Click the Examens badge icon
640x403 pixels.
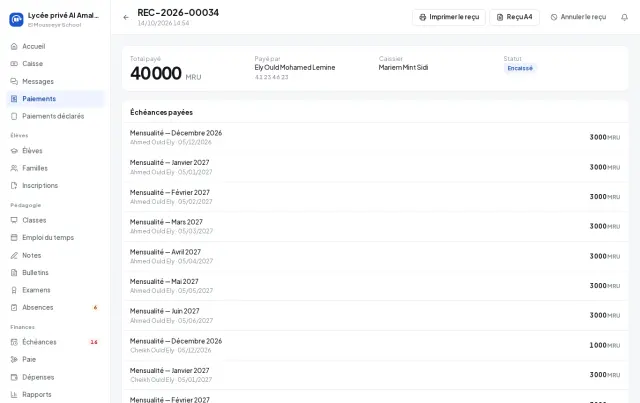[x=14, y=290]
